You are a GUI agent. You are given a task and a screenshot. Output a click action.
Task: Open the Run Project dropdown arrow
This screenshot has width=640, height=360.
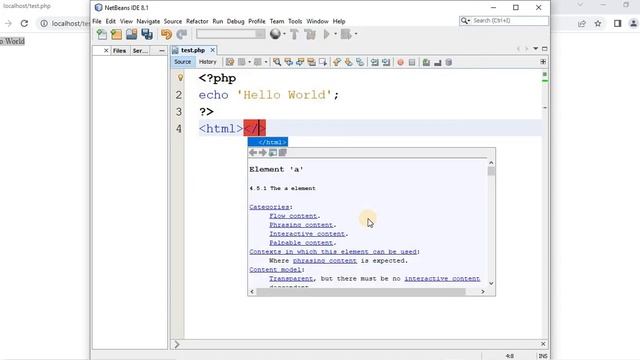(336, 34)
